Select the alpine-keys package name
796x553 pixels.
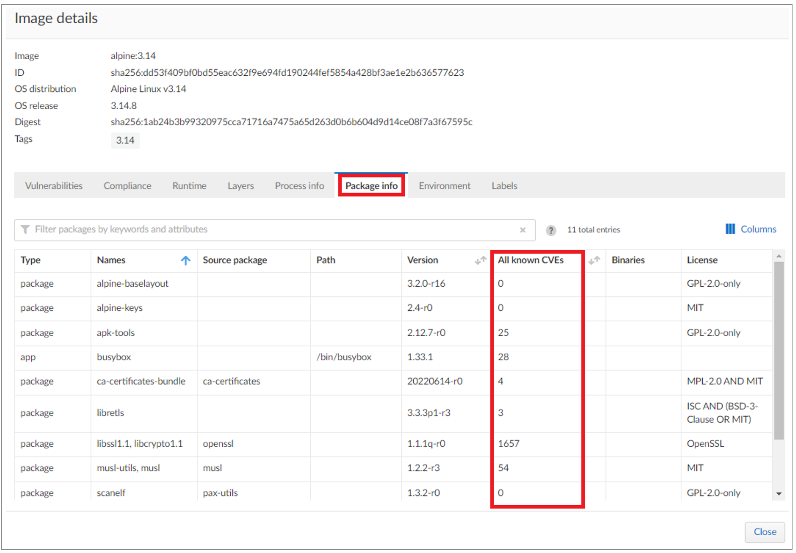pos(120,308)
